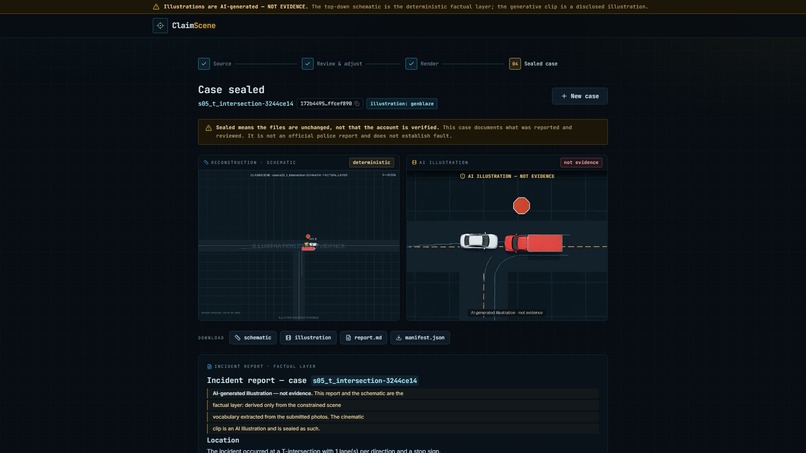Screen dimensions: 806x453
Task: Click the tag icon on schematic download
Action: [x=237, y=338]
